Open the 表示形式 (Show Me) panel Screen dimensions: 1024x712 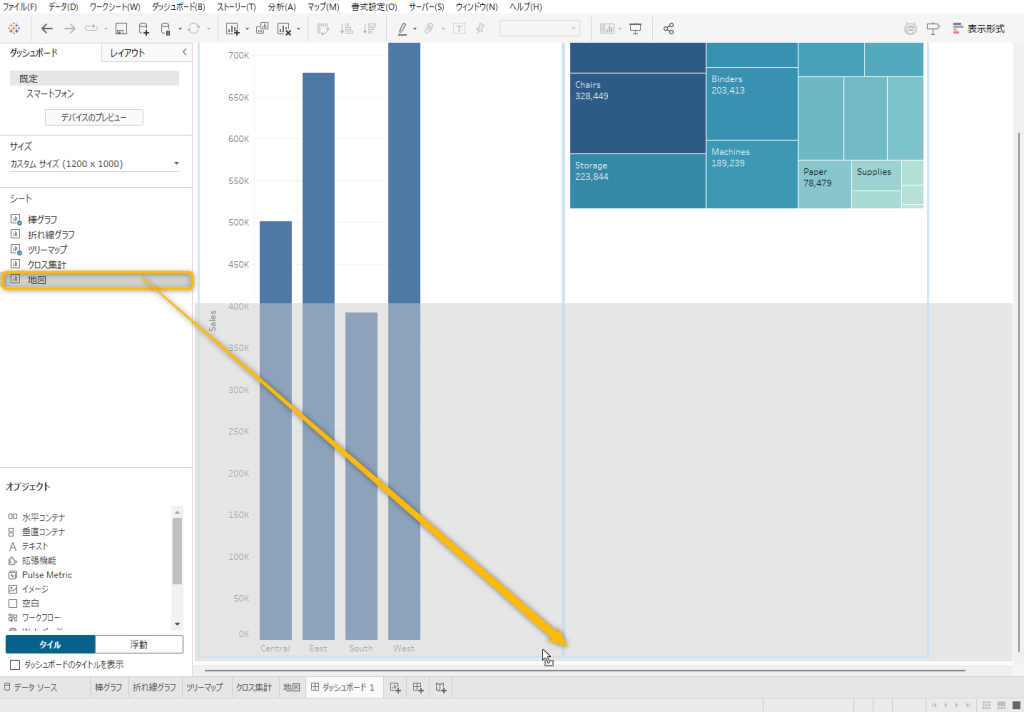point(978,29)
